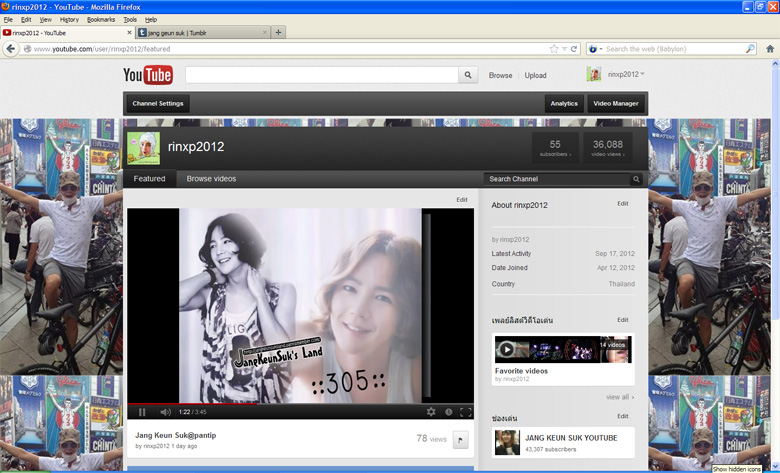Switch to the Browse videos tab
The height and width of the screenshot is (473, 780).
coord(211,179)
